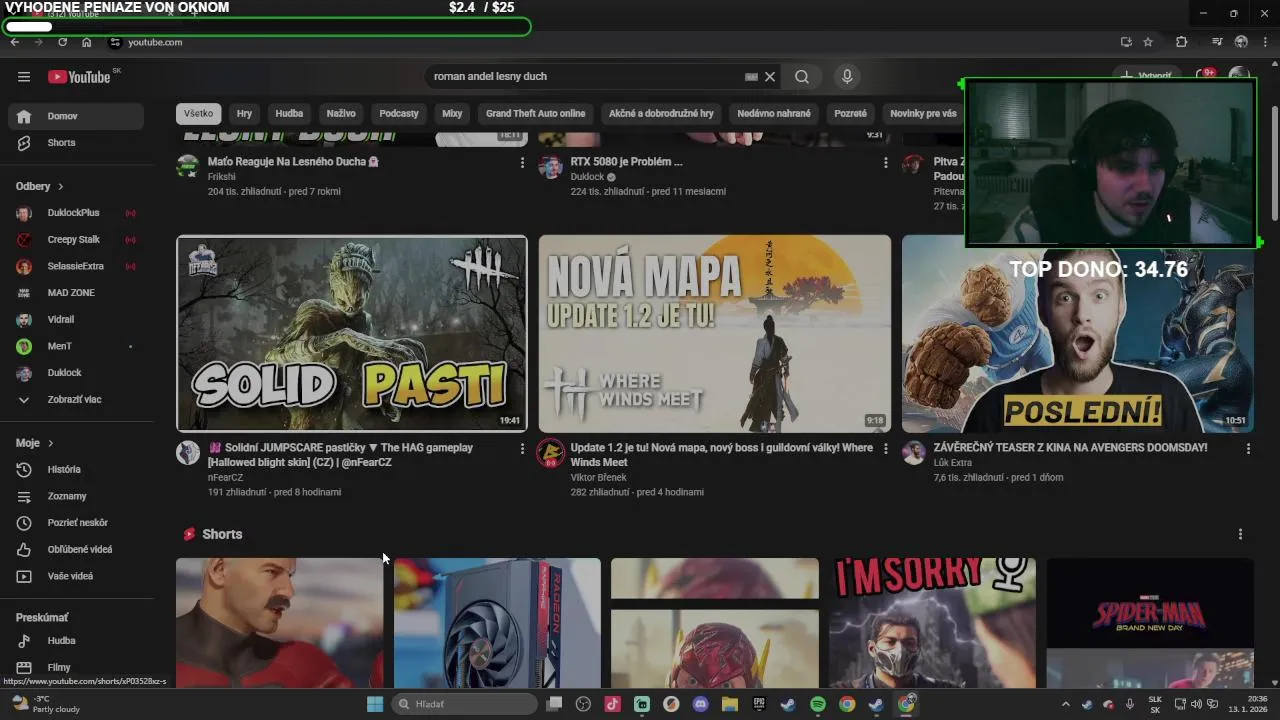Open options menu for the HAG gameplay video
Screen dimensions: 1280x720
[x=522, y=450]
